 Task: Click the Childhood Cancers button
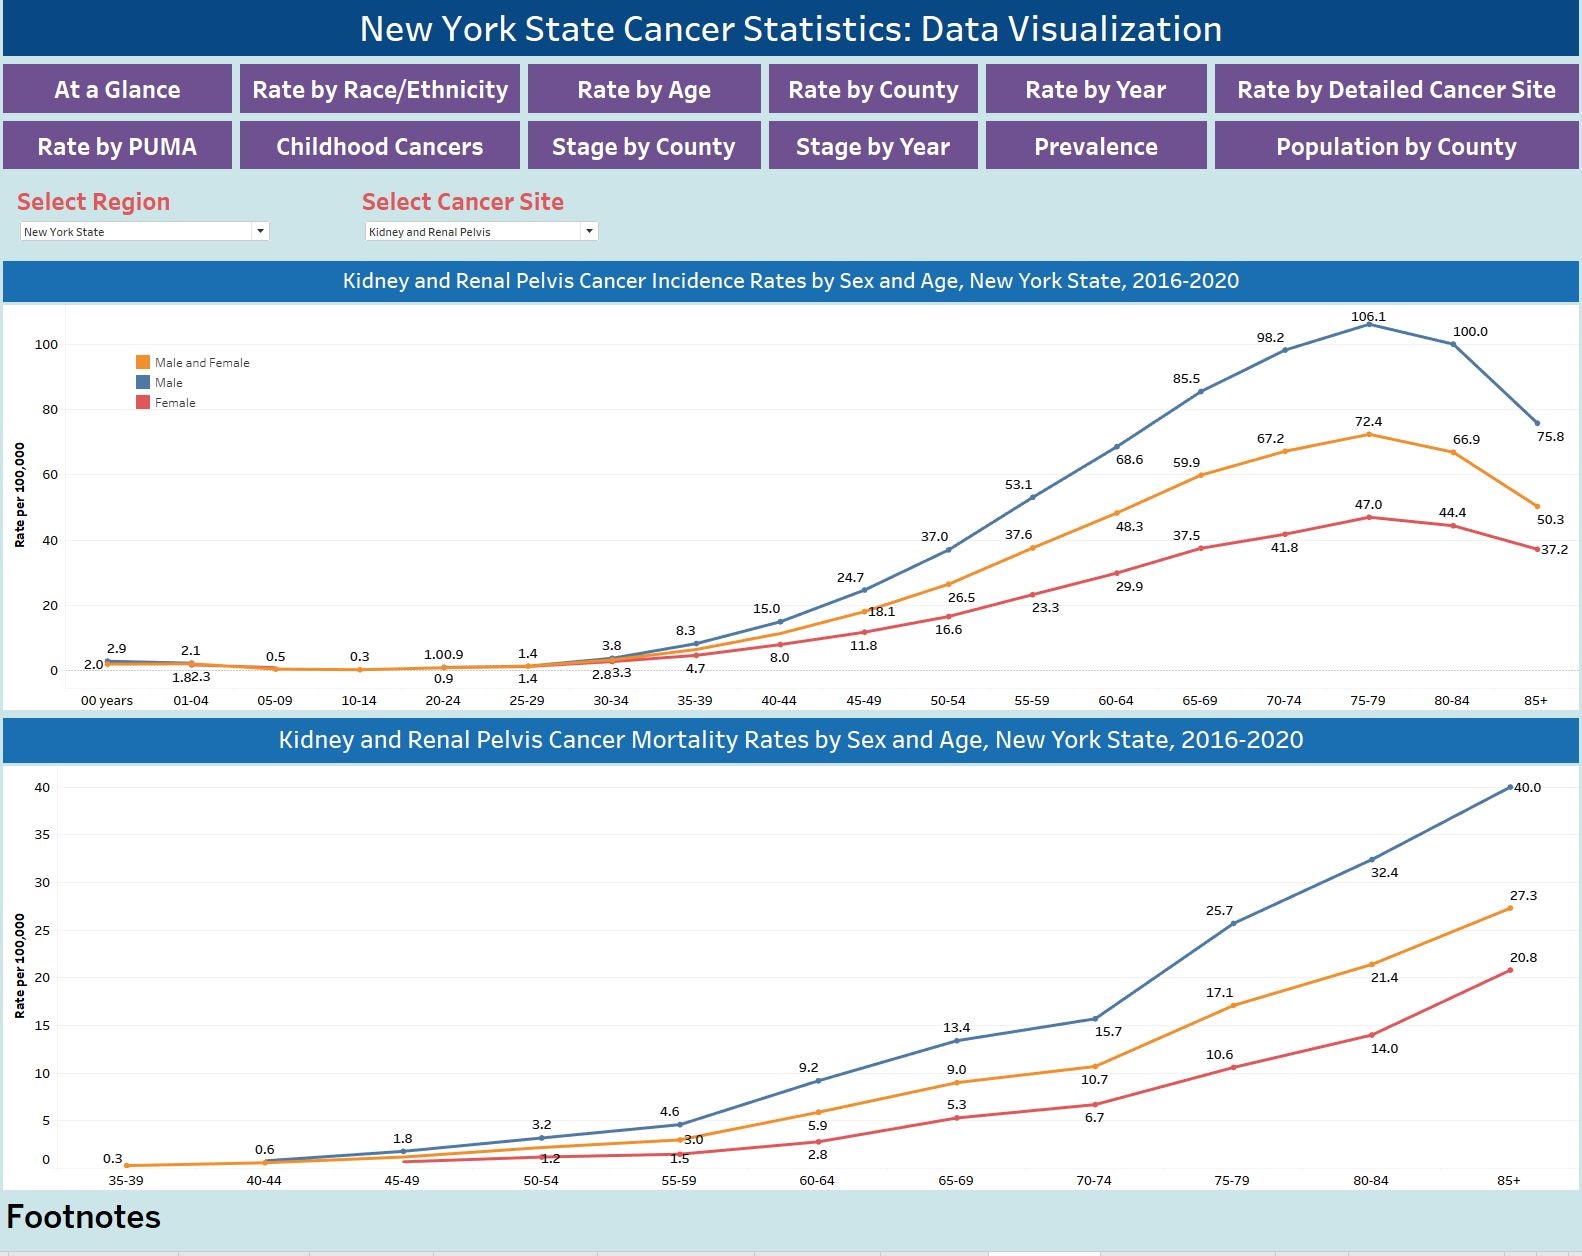380,146
